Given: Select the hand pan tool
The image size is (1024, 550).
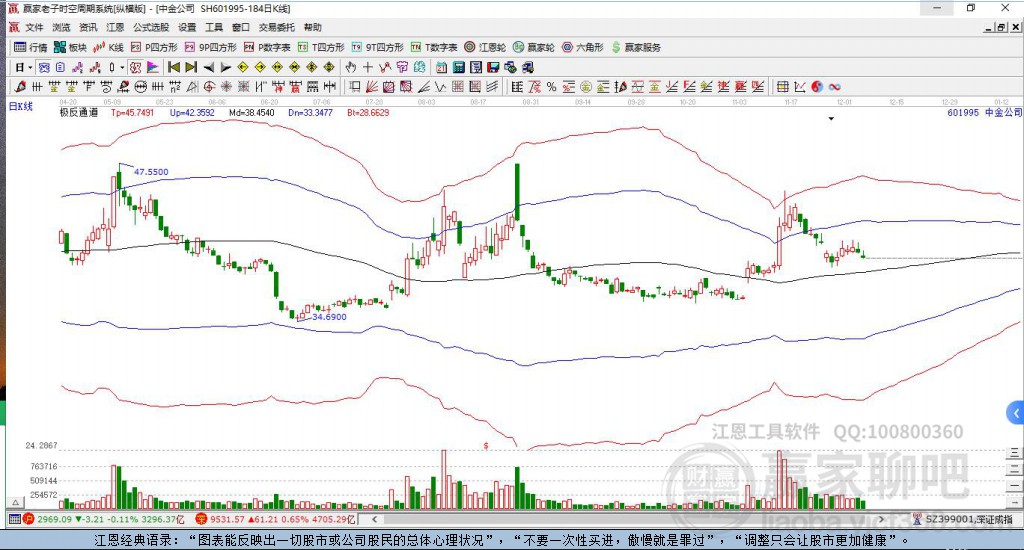Looking at the screenshot, I should (x=351, y=67).
